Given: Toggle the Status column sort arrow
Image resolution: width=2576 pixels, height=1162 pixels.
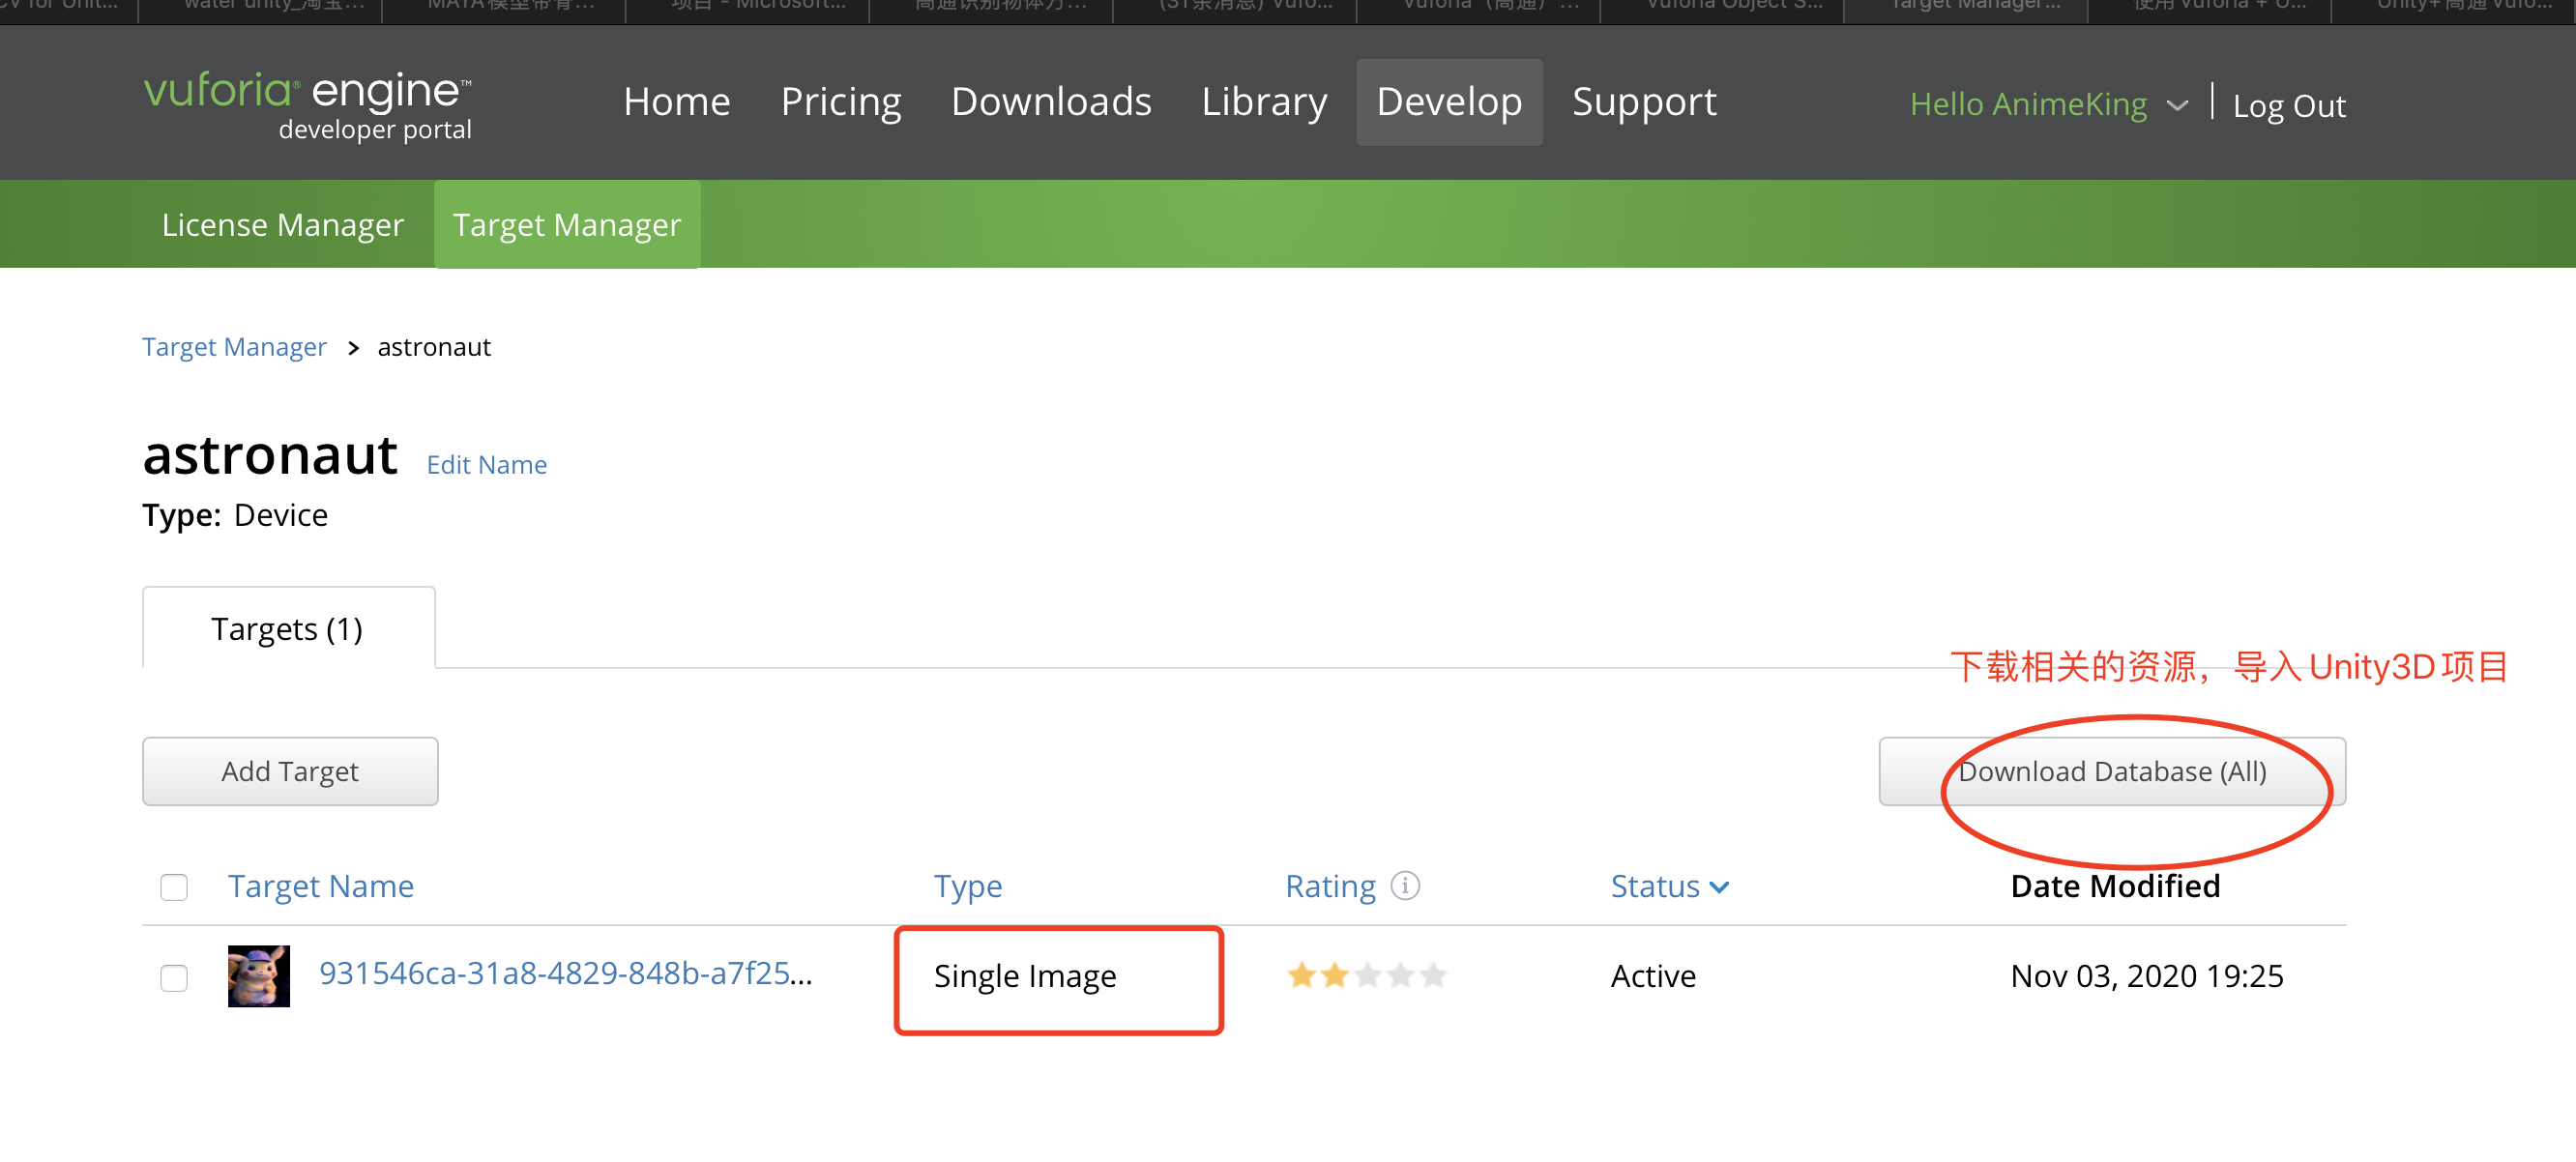Looking at the screenshot, I should 1719,887.
